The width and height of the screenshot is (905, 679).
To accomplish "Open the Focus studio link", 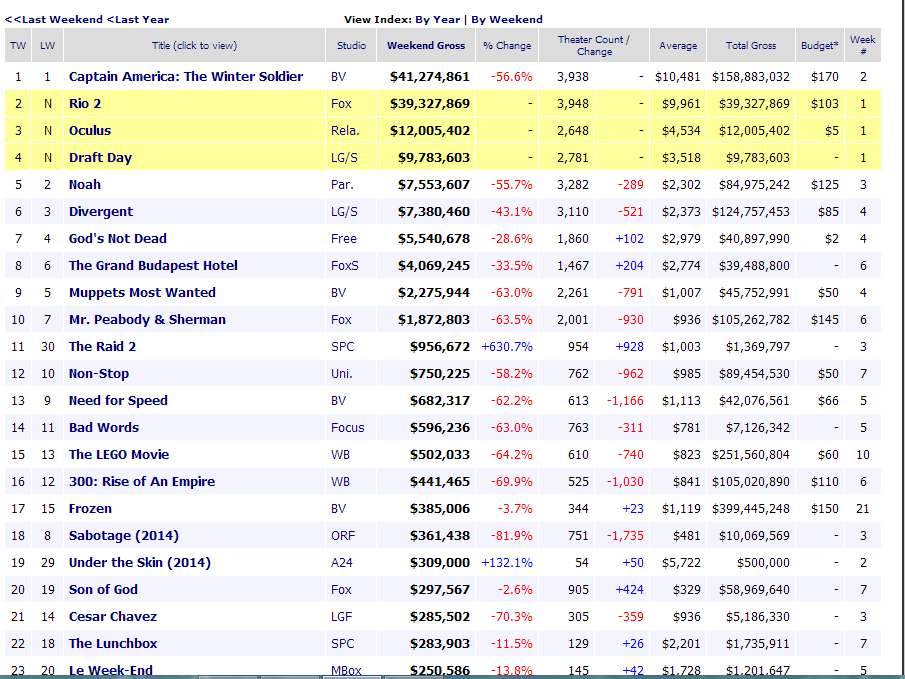I will pos(348,428).
